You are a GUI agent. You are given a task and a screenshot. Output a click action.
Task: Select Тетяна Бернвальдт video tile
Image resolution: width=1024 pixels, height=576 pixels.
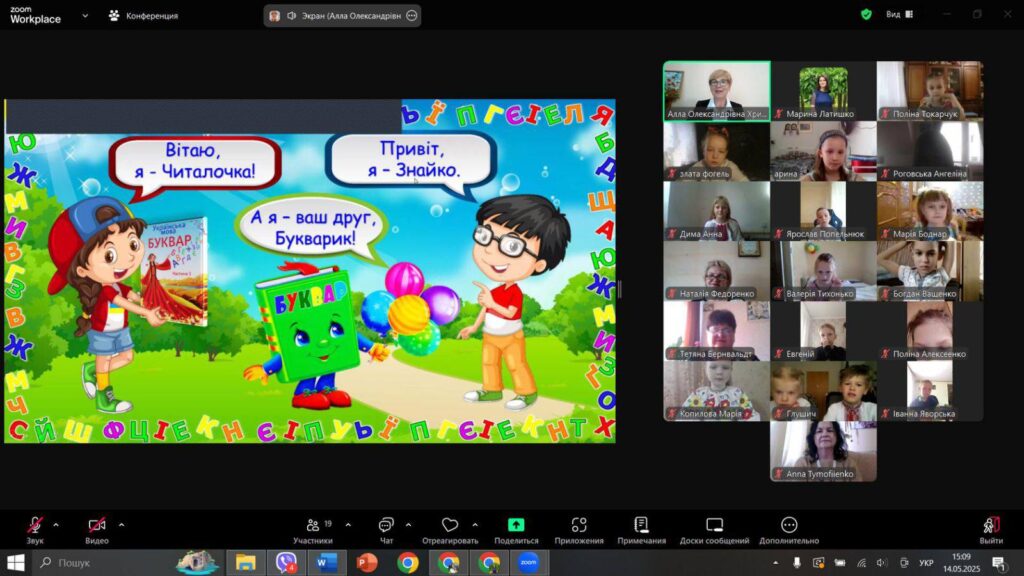[x=717, y=331]
